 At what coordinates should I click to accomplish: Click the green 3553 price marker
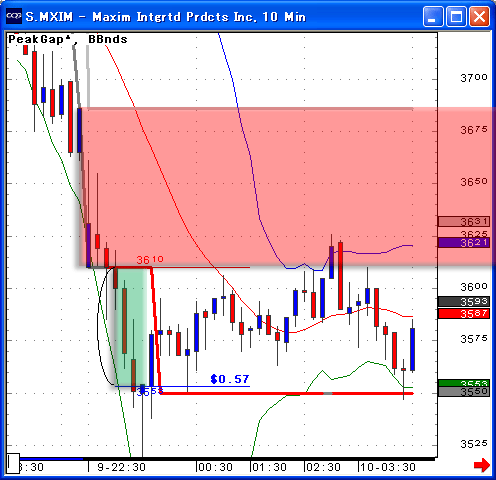coord(464,383)
